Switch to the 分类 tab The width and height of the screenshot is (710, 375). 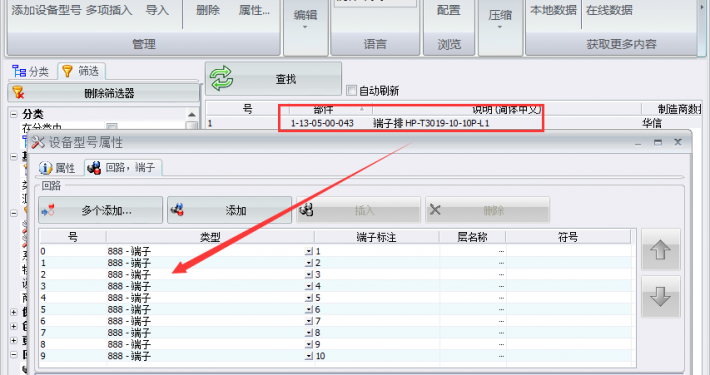coord(31,72)
